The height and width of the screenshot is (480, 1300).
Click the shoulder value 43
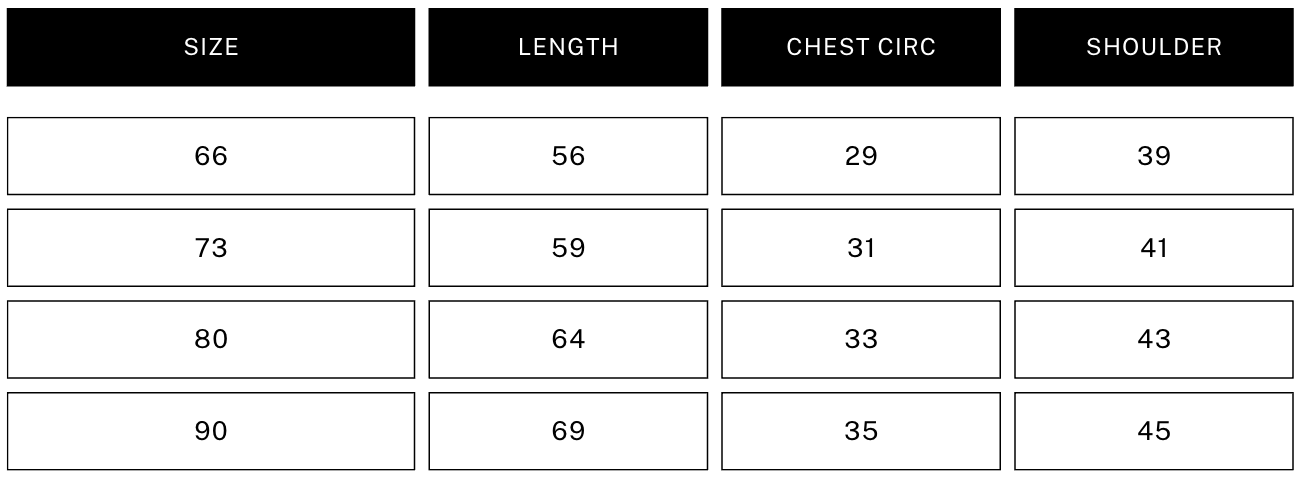(x=1154, y=340)
